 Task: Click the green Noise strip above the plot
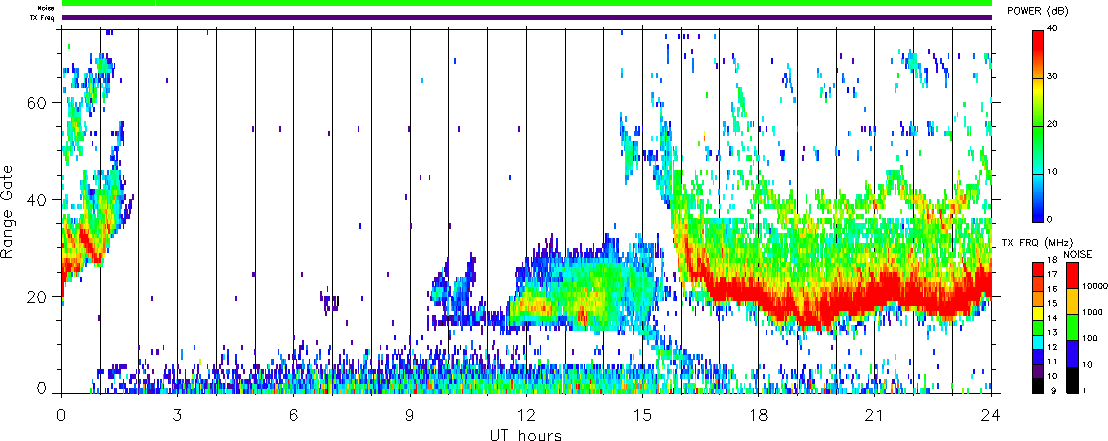(x=527, y=4)
